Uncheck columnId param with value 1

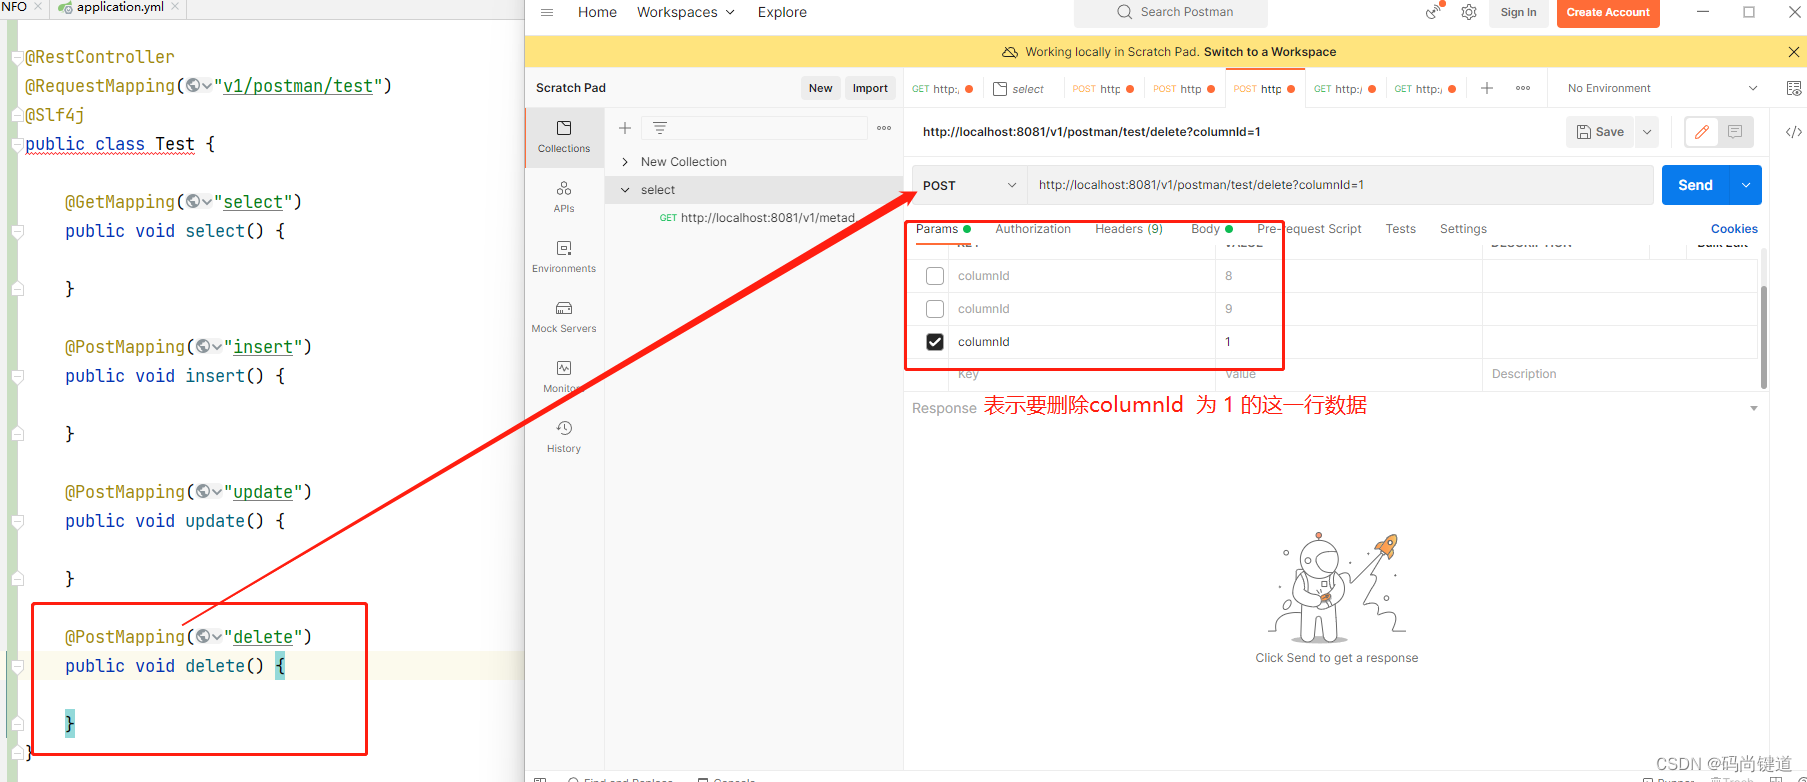[x=935, y=342]
